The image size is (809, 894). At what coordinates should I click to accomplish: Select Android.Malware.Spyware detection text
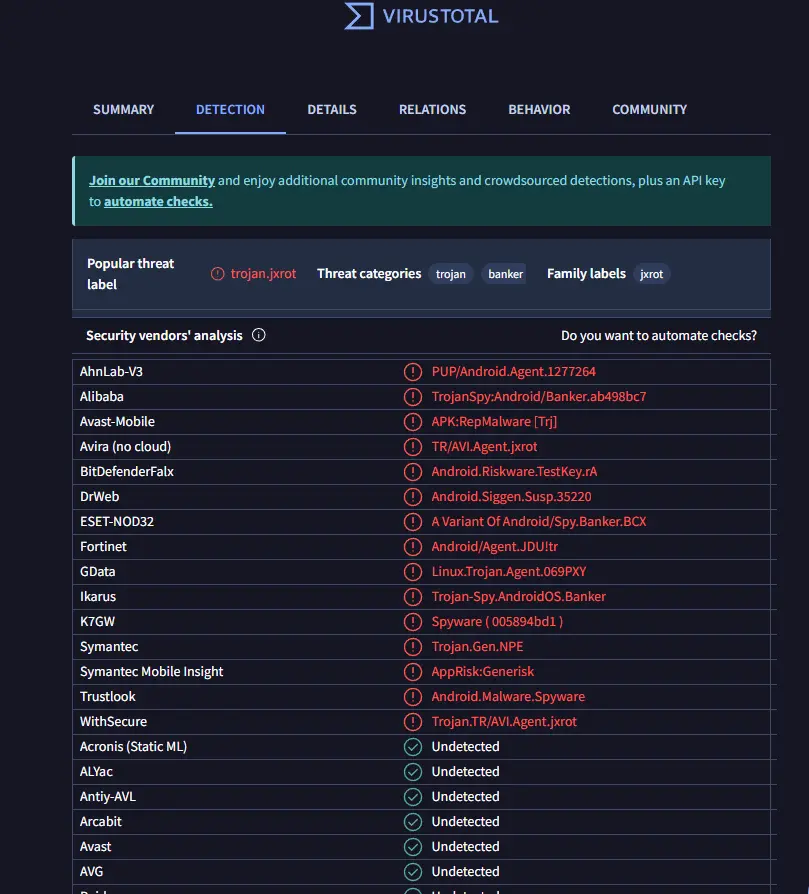tap(508, 697)
